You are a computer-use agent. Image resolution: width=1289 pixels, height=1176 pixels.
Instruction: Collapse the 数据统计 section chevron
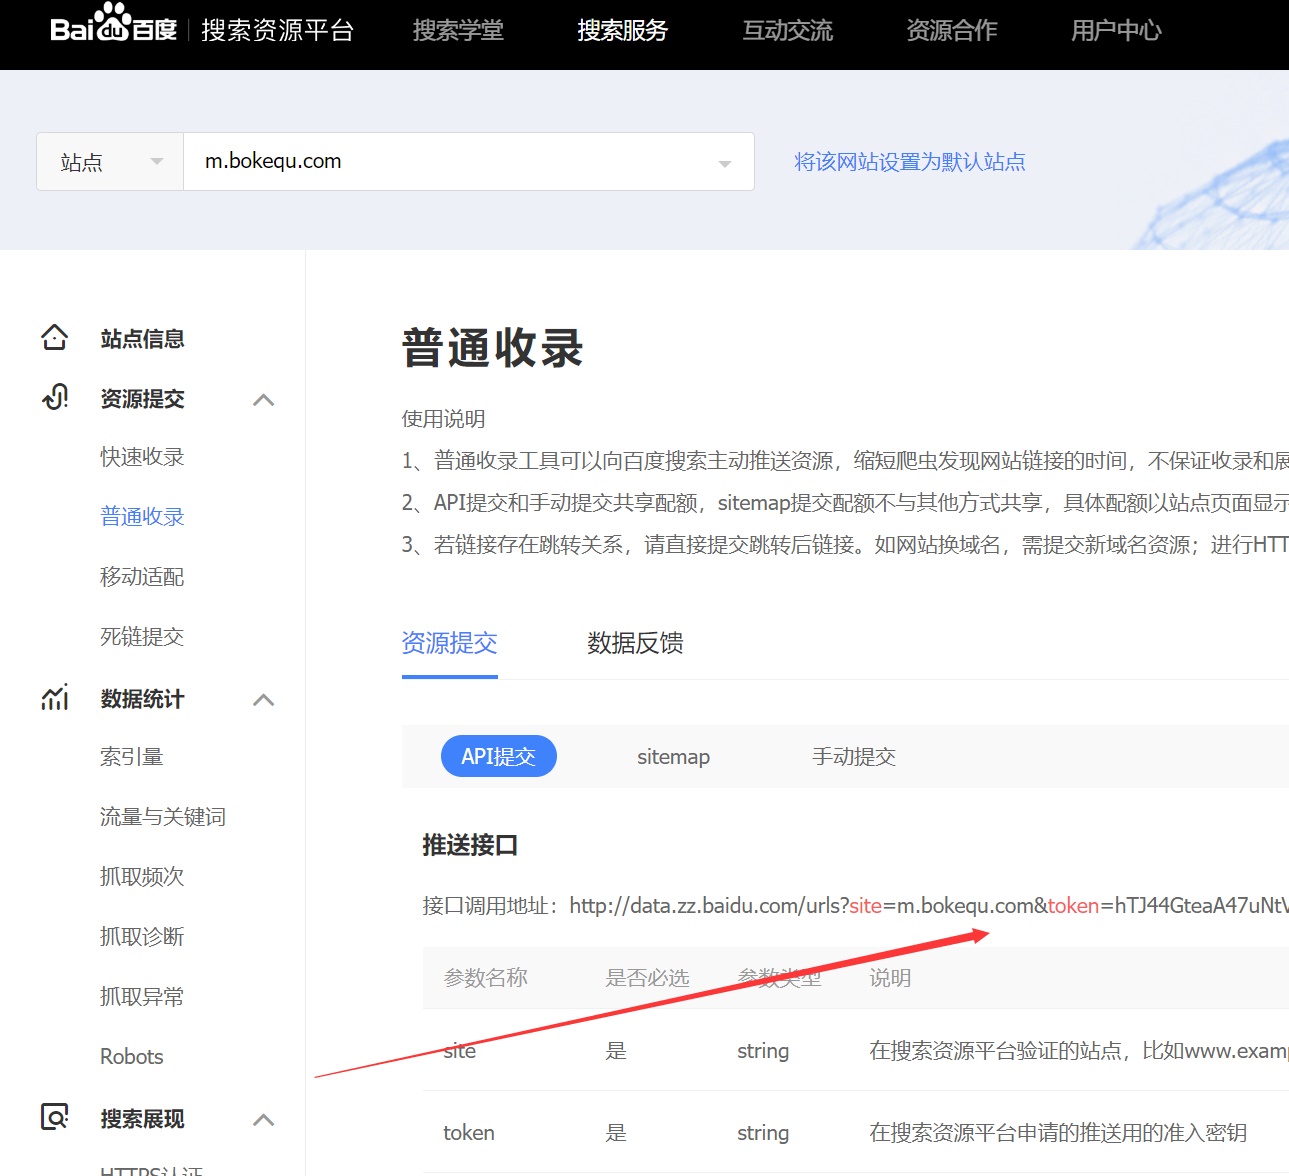click(x=263, y=699)
